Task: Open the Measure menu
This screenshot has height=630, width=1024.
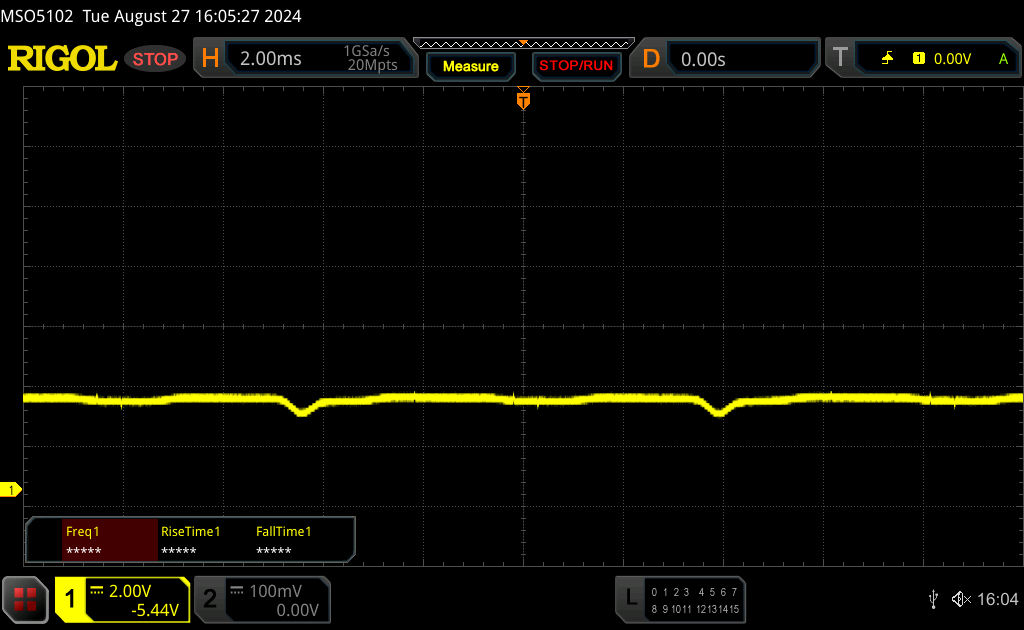Action: coord(471,66)
